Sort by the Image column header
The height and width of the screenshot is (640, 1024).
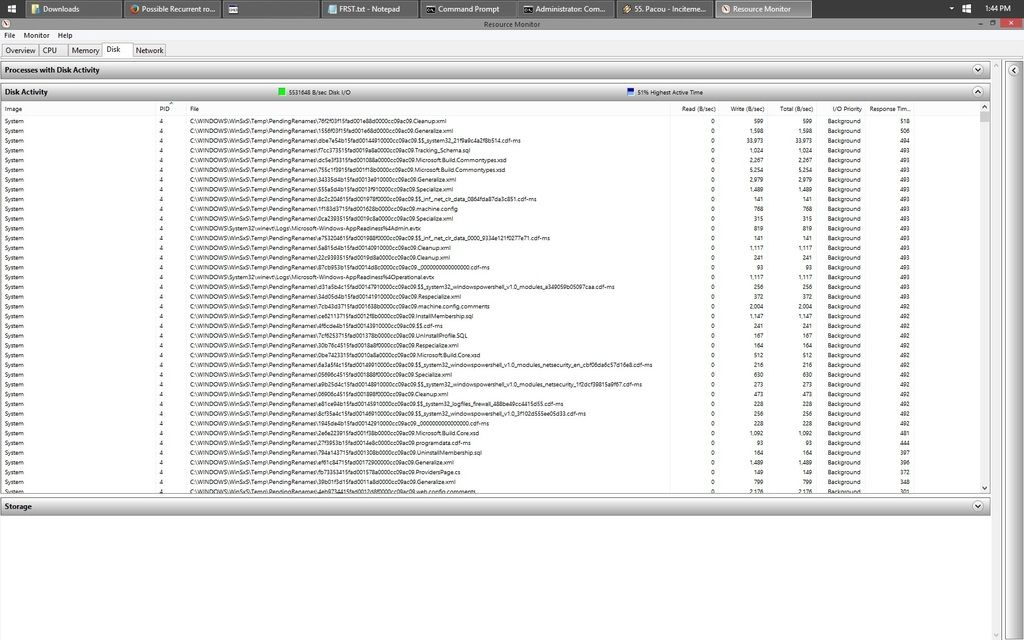click(x=78, y=109)
